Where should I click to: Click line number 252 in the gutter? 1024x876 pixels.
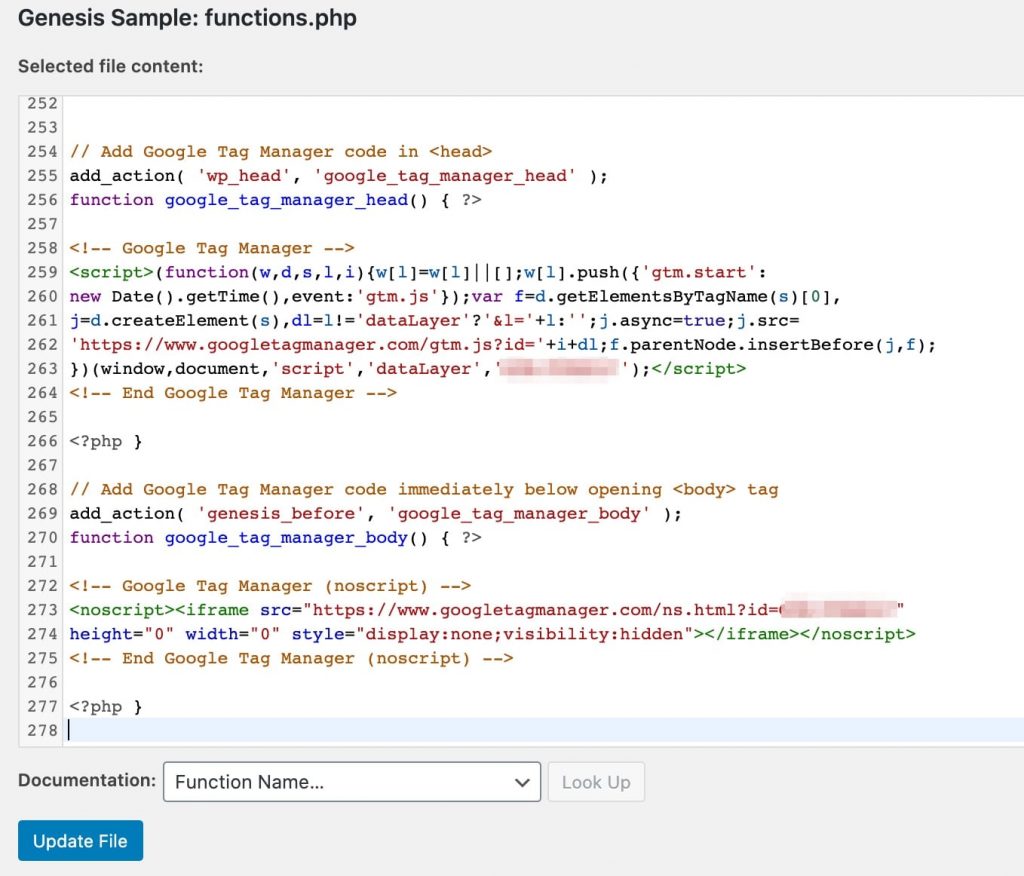(x=42, y=103)
